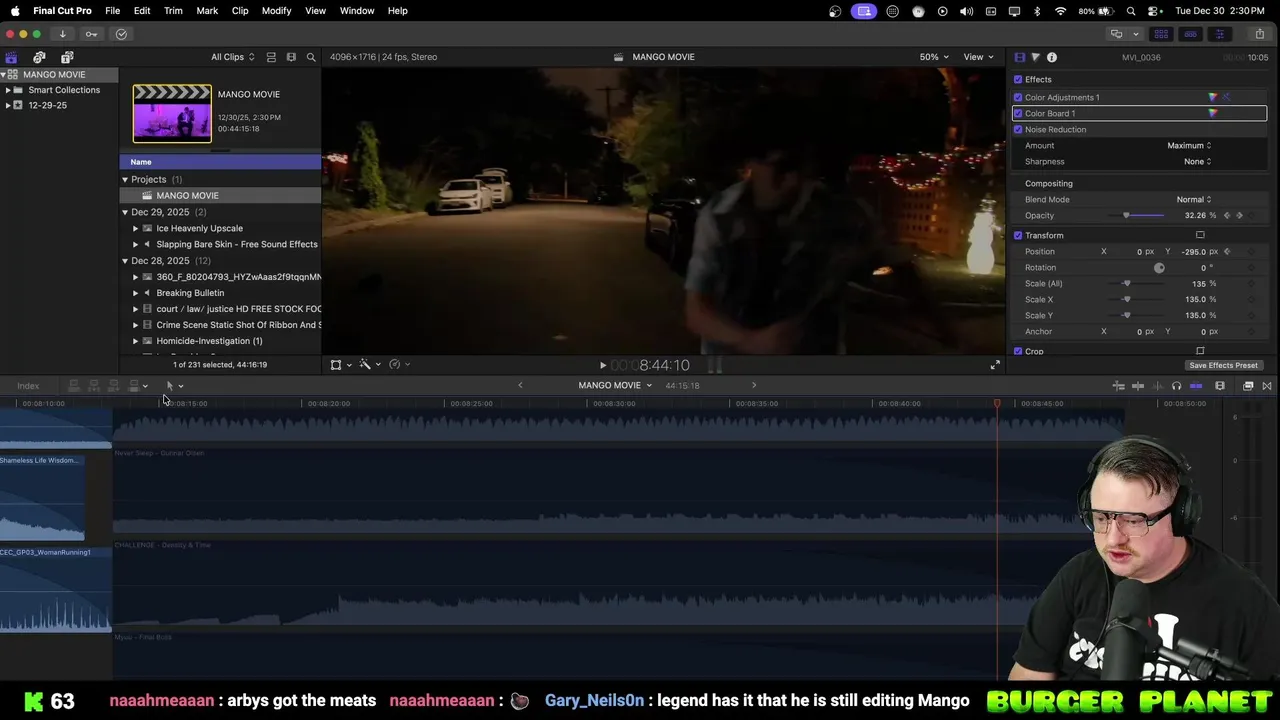This screenshot has height=720, width=1280.
Task: Open the Trim menu
Action: pos(173,10)
